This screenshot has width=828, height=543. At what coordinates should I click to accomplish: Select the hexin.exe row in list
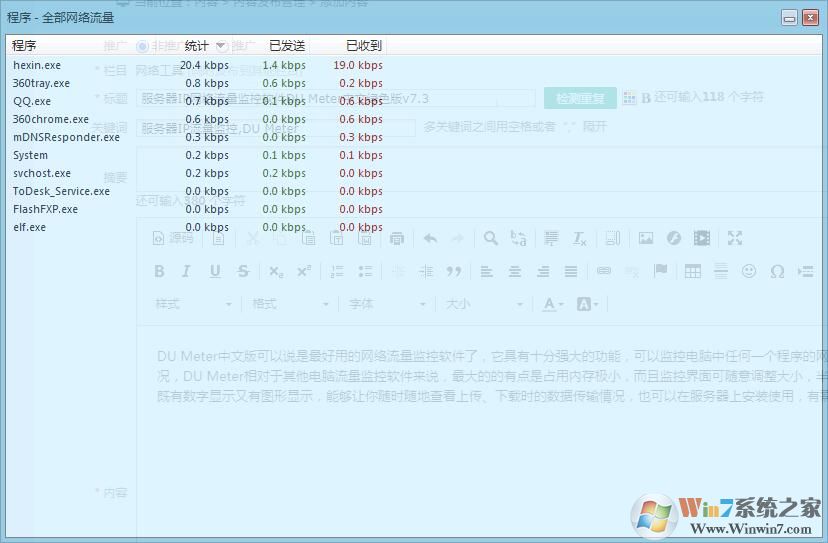click(37, 65)
